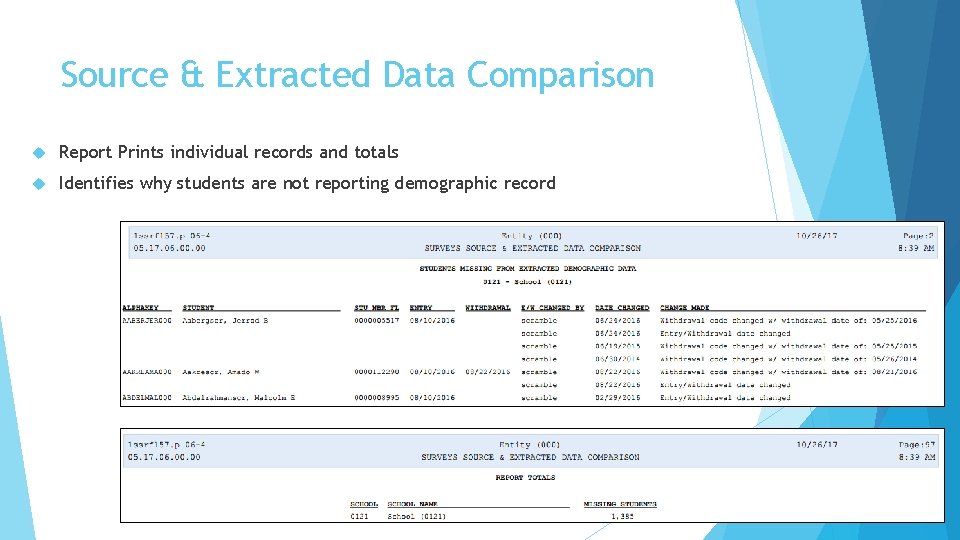
Task: Click the date changed value 02/29/2016
Action: [x=618, y=397]
